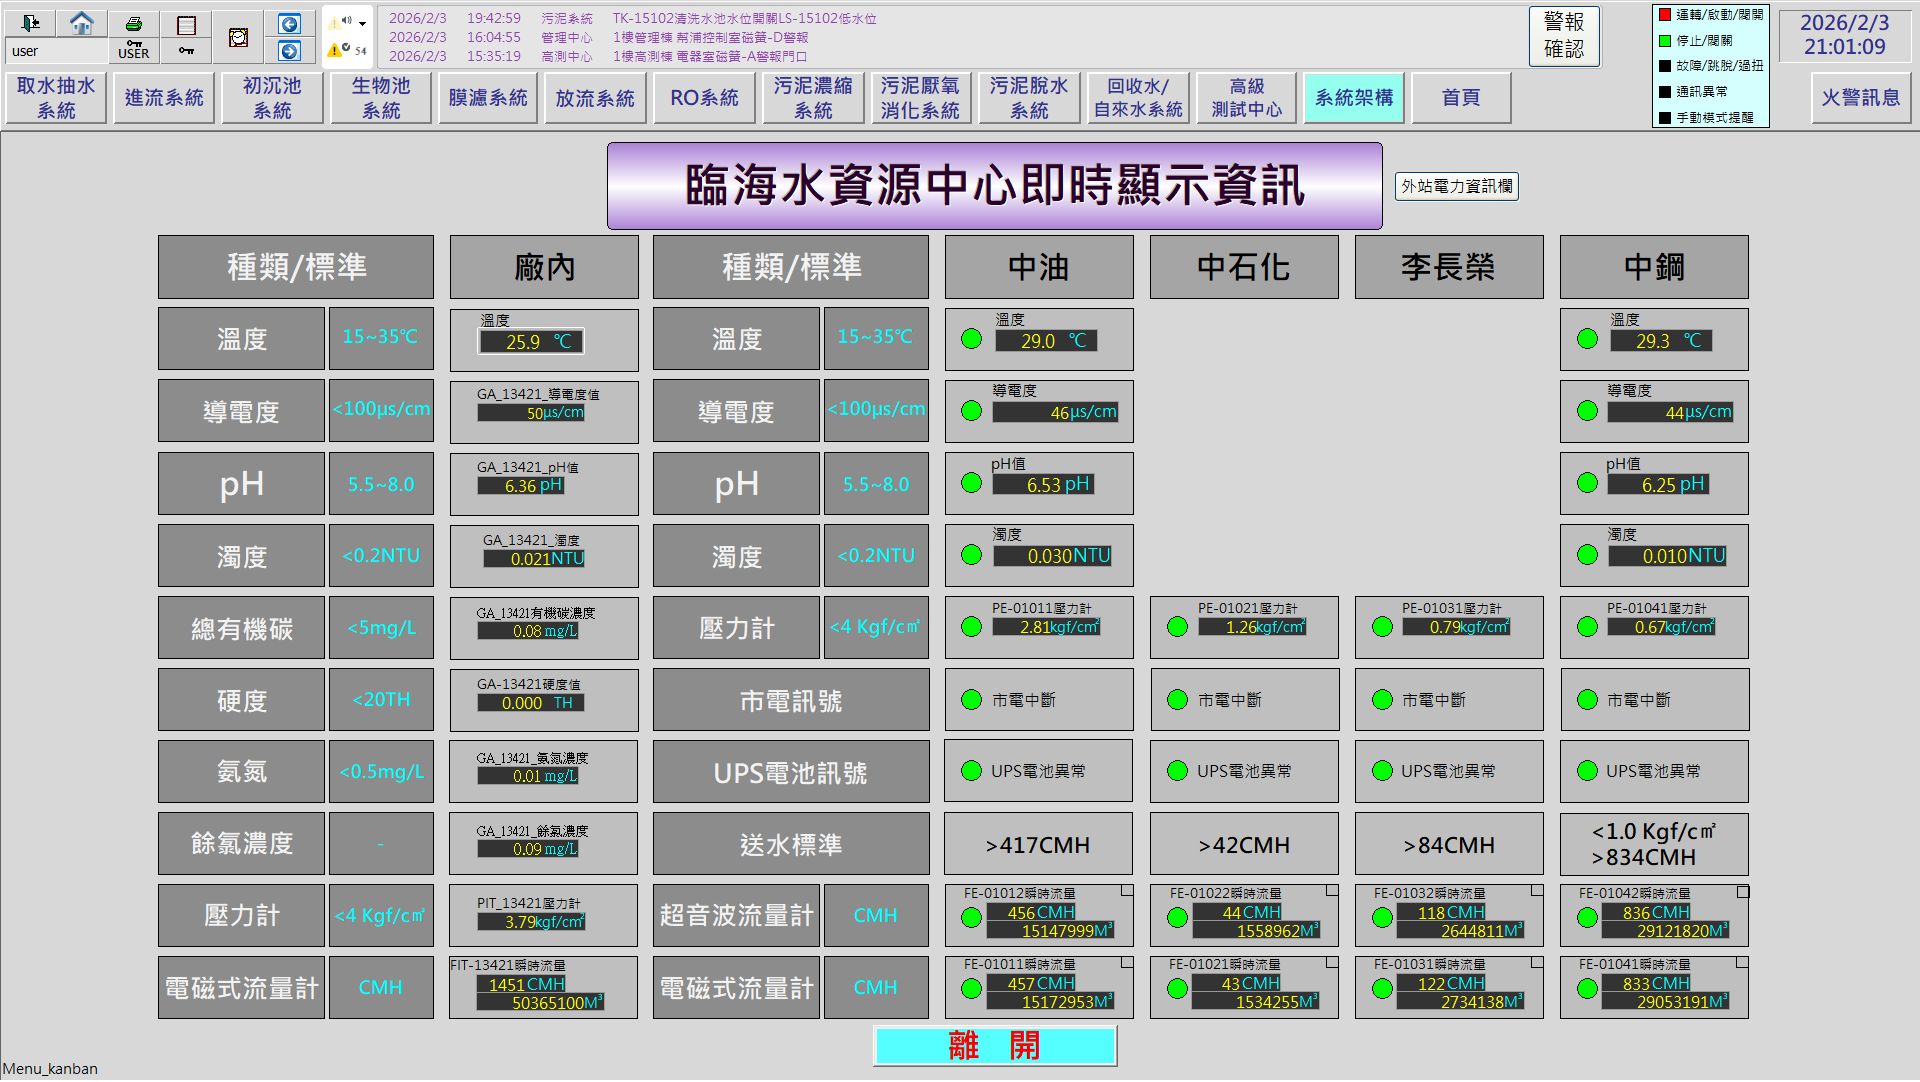Viewport: 1920px width, 1082px height.
Task: Select the 19:42:59 TK-15102 alarm row
Action: pos(632,18)
